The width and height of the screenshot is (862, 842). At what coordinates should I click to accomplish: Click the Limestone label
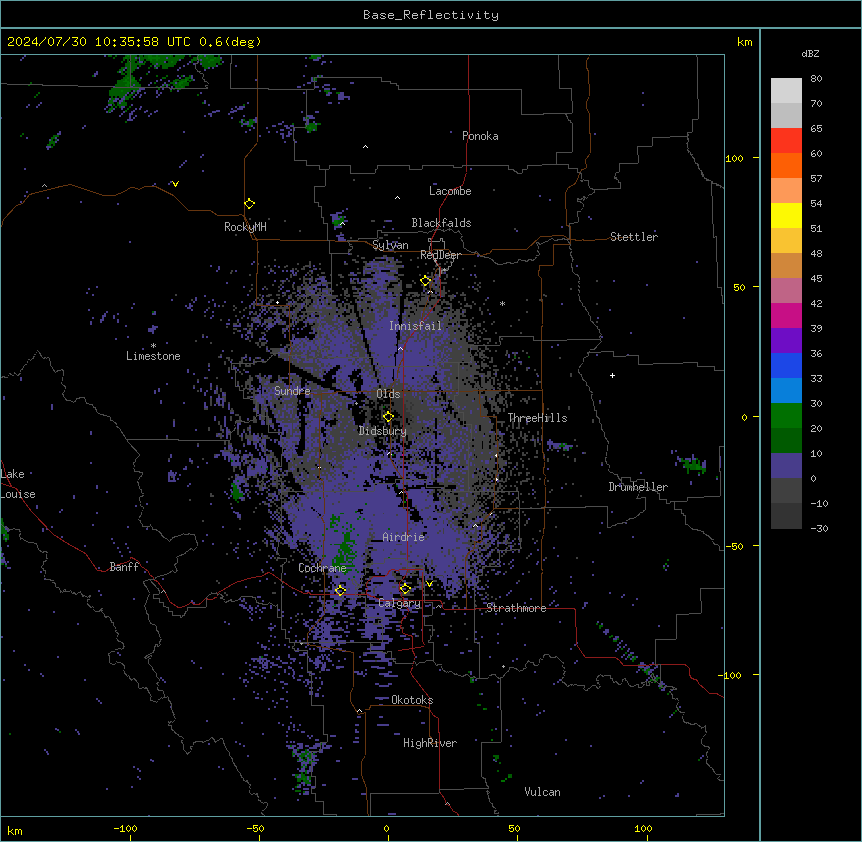tap(153, 356)
